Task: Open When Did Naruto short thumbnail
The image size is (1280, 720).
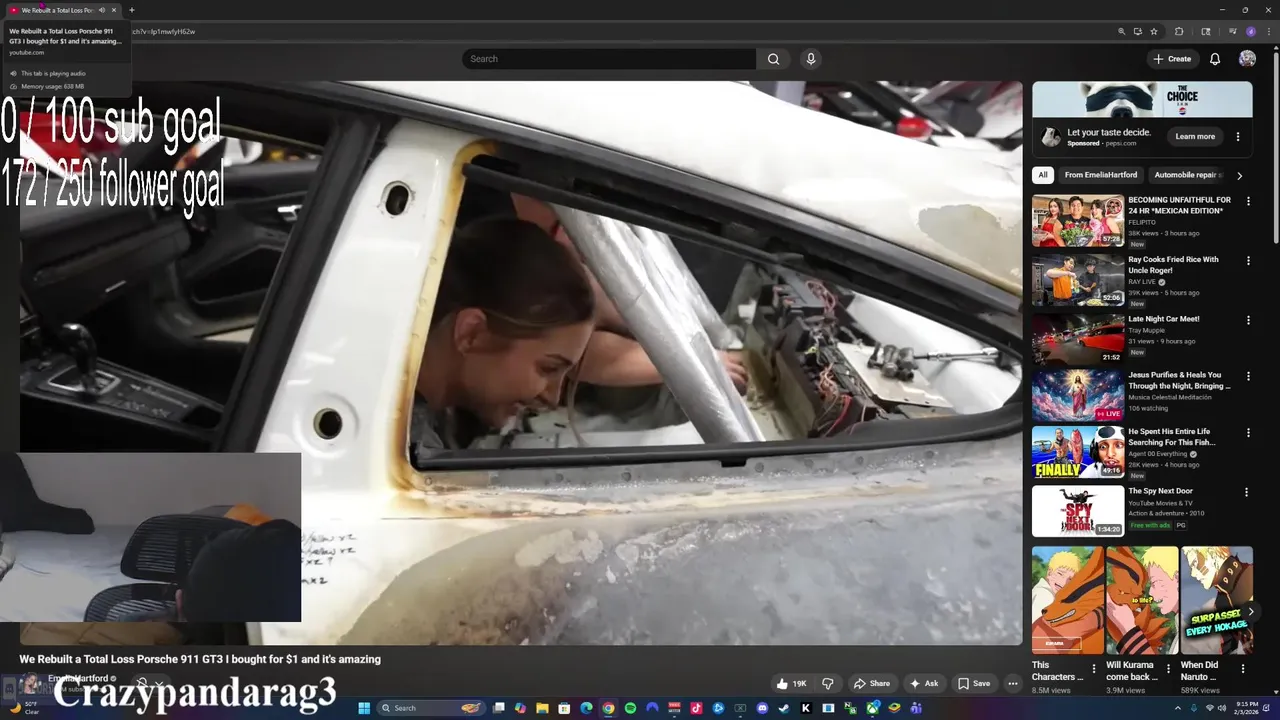Action: click(x=1217, y=600)
